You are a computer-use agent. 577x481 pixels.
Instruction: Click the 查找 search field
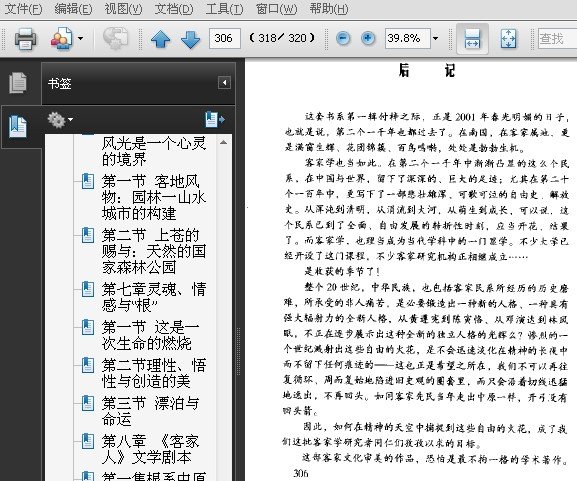tap(557, 38)
